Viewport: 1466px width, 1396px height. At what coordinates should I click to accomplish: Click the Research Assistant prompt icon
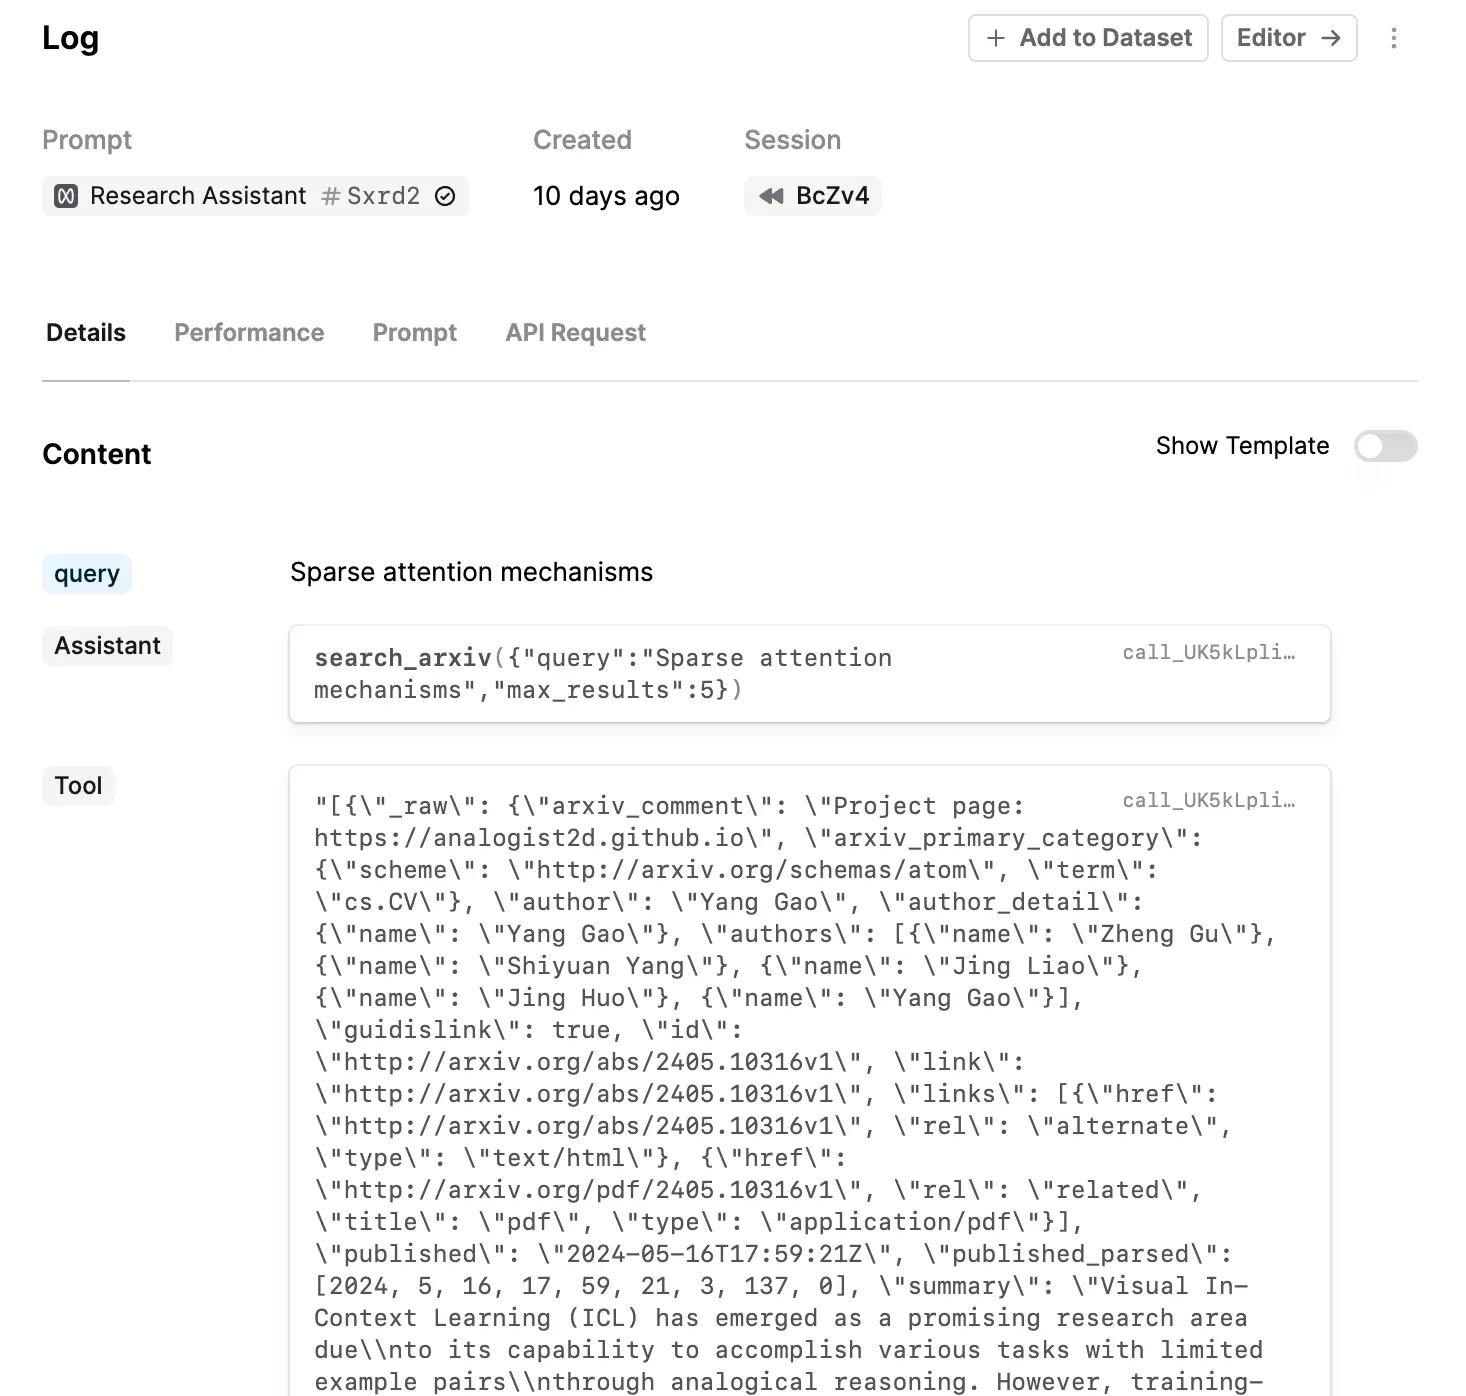66,196
